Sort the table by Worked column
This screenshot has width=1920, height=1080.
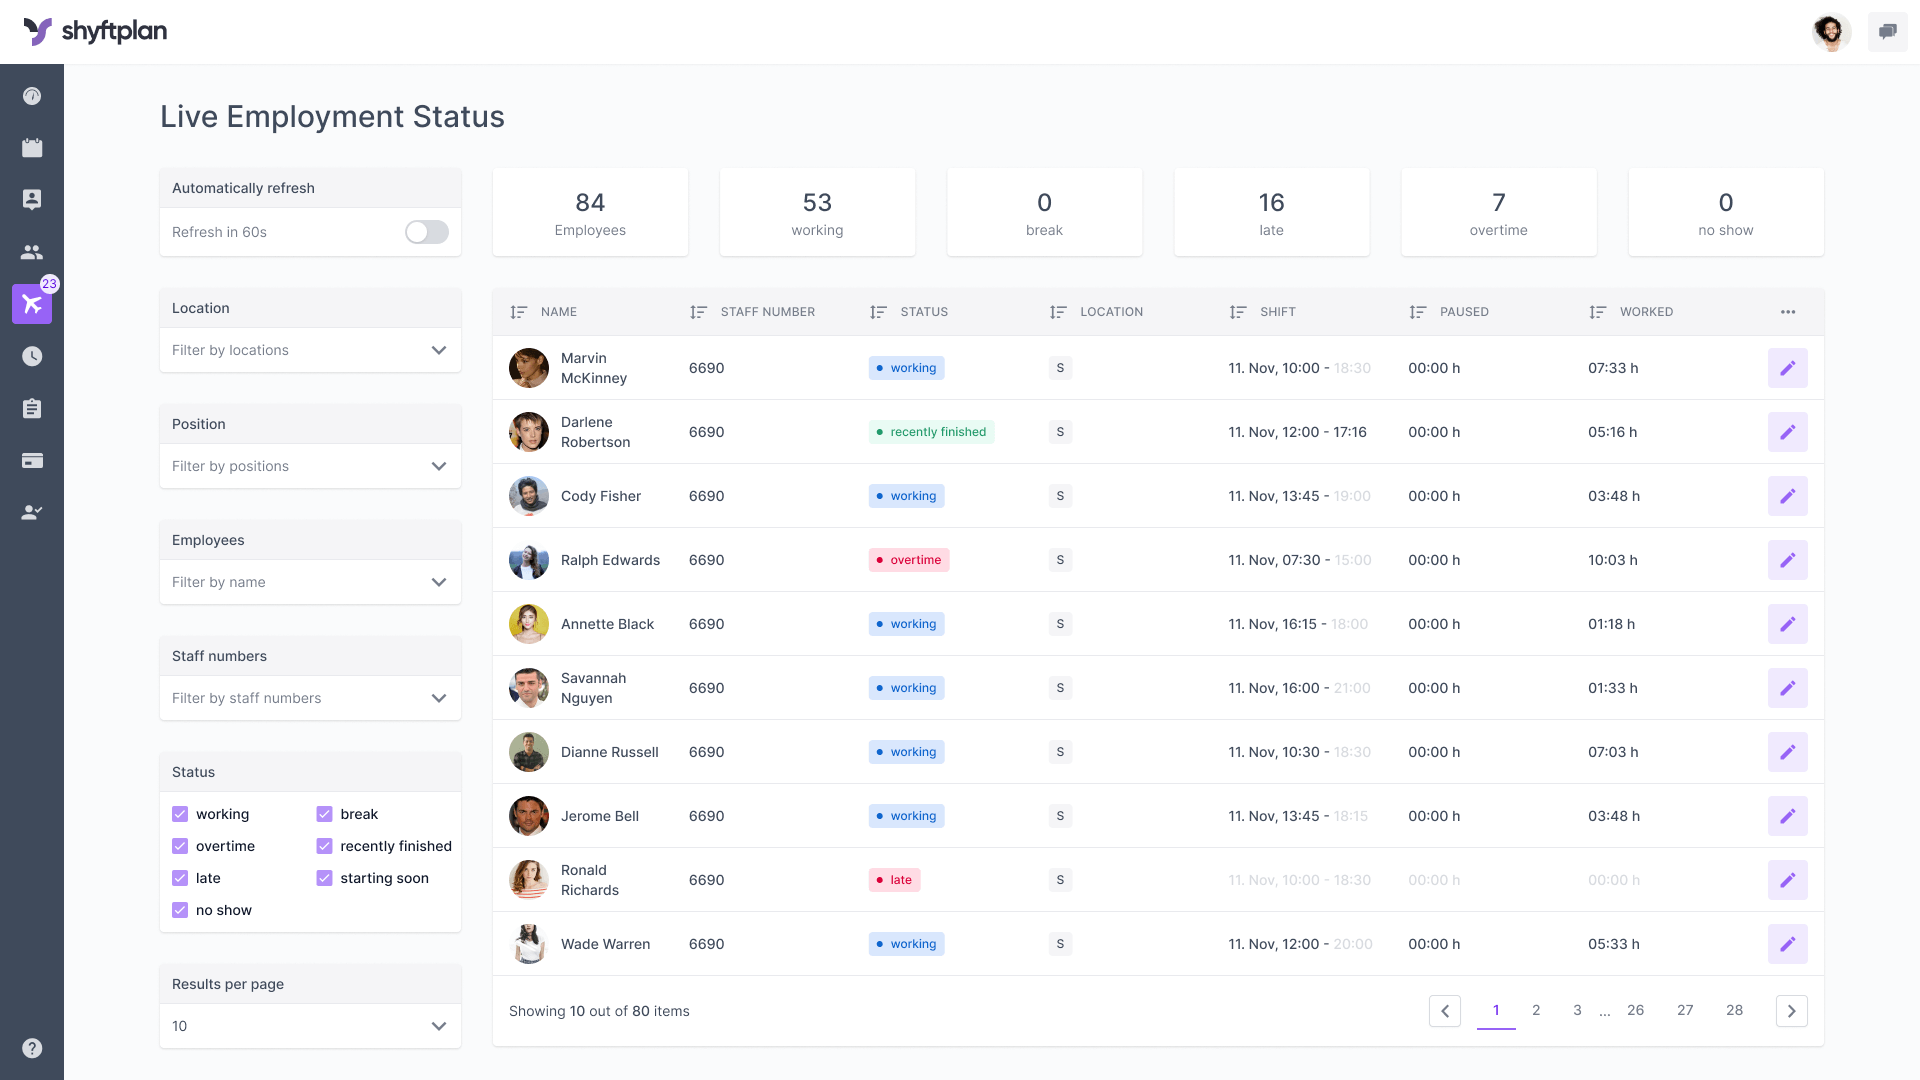(x=1597, y=312)
